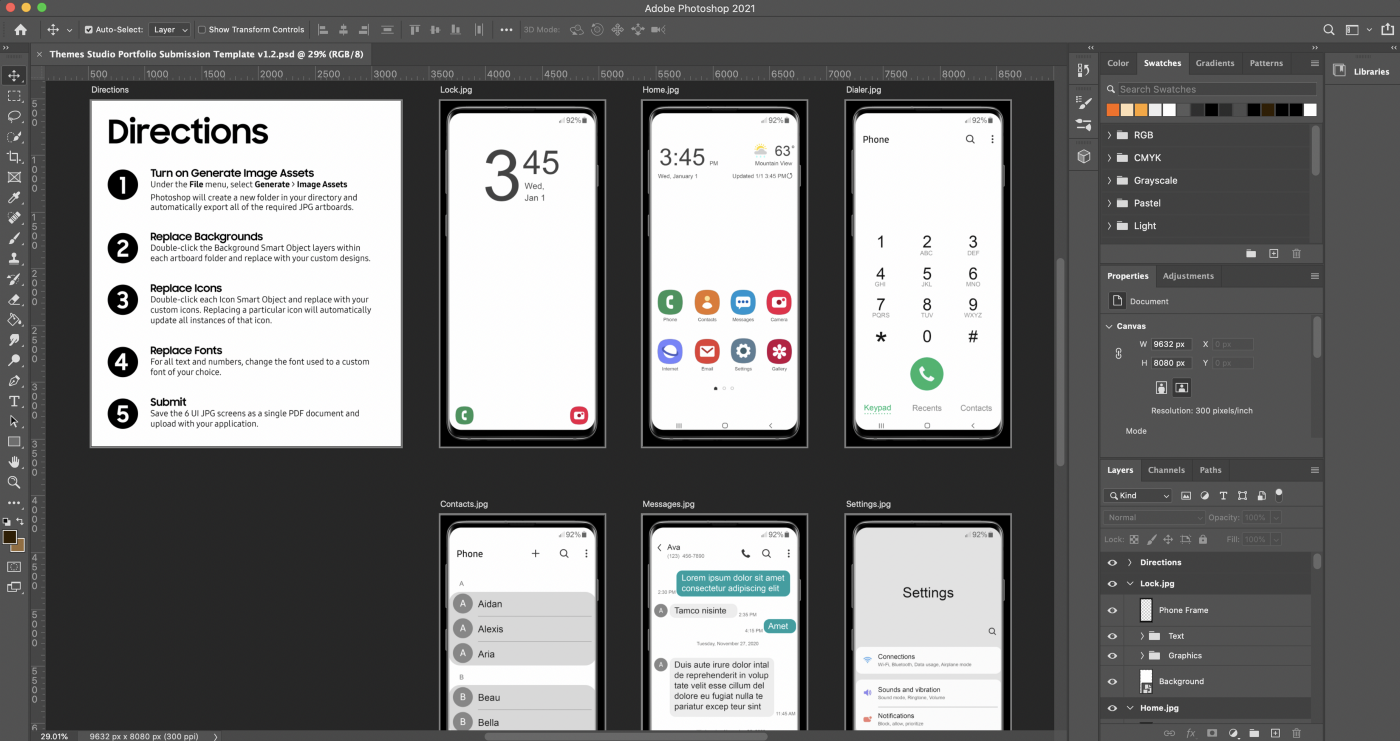Expand the Grayscale swatch group

[x=1109, y=181]
